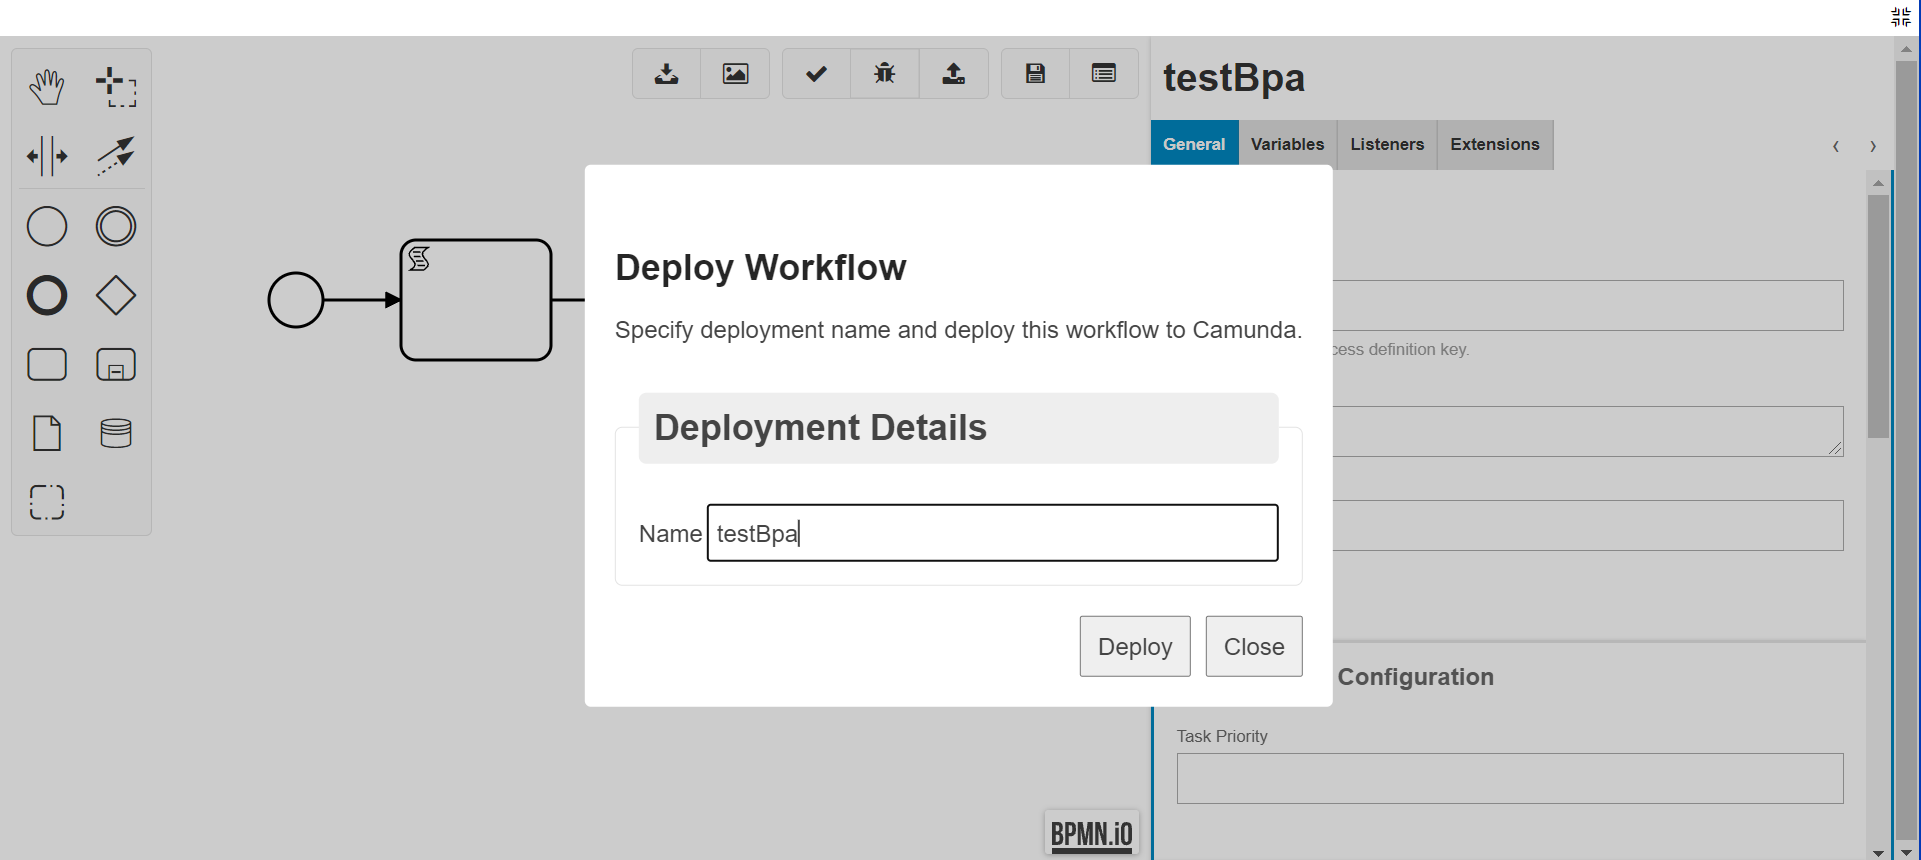Open the Listeners tab
The width and height of the screenshot is (1921, 860).
(1386, 145)
